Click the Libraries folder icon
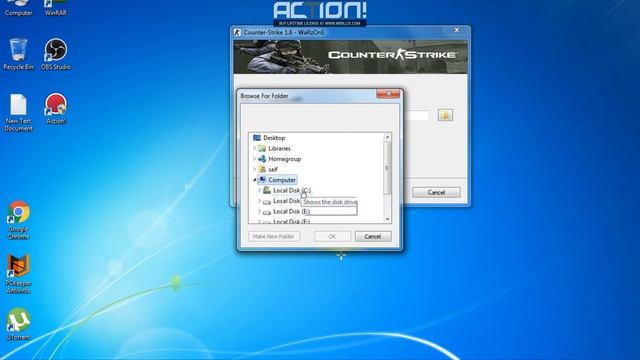This screenshot has width=640, height=360. [x=262, y=149]
